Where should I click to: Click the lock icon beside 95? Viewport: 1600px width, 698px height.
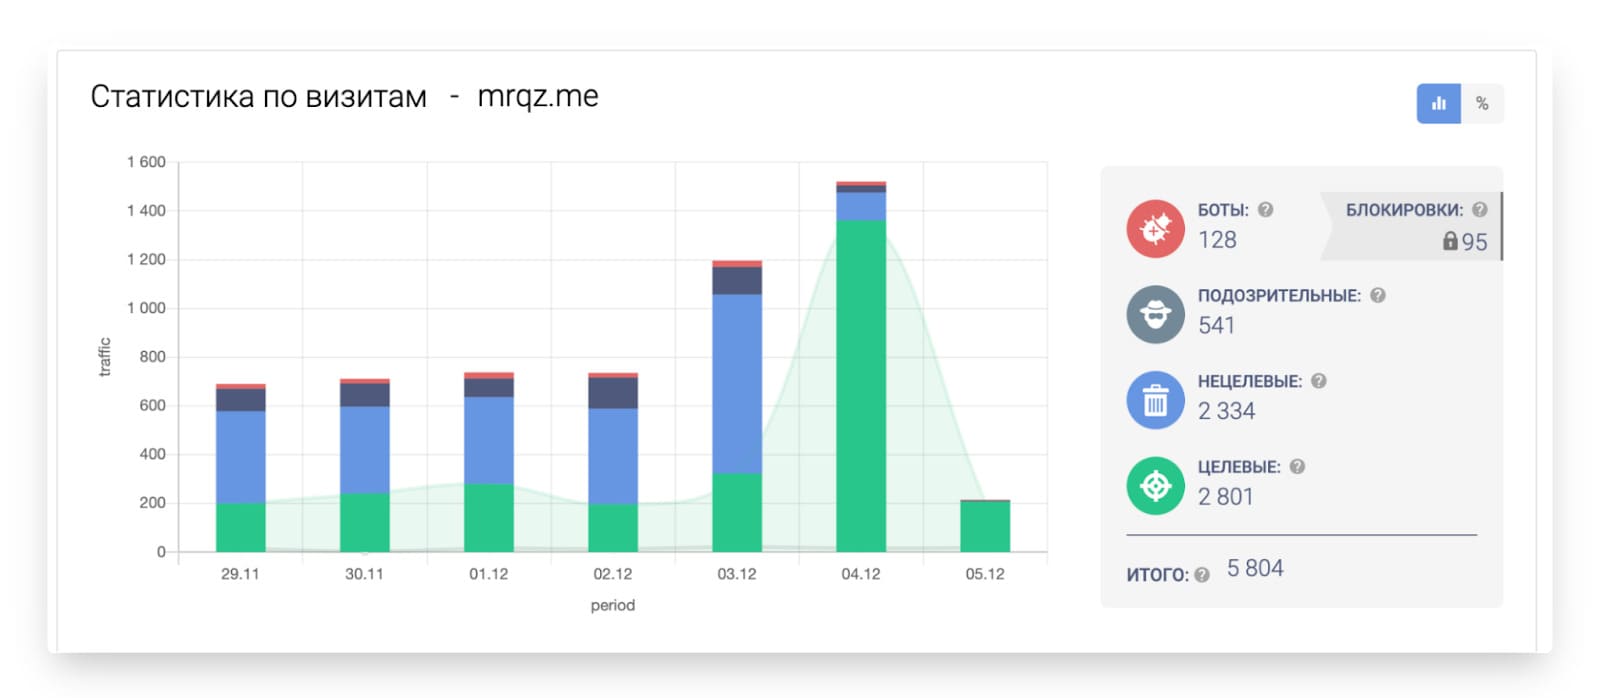click(x=1450, y=241)
